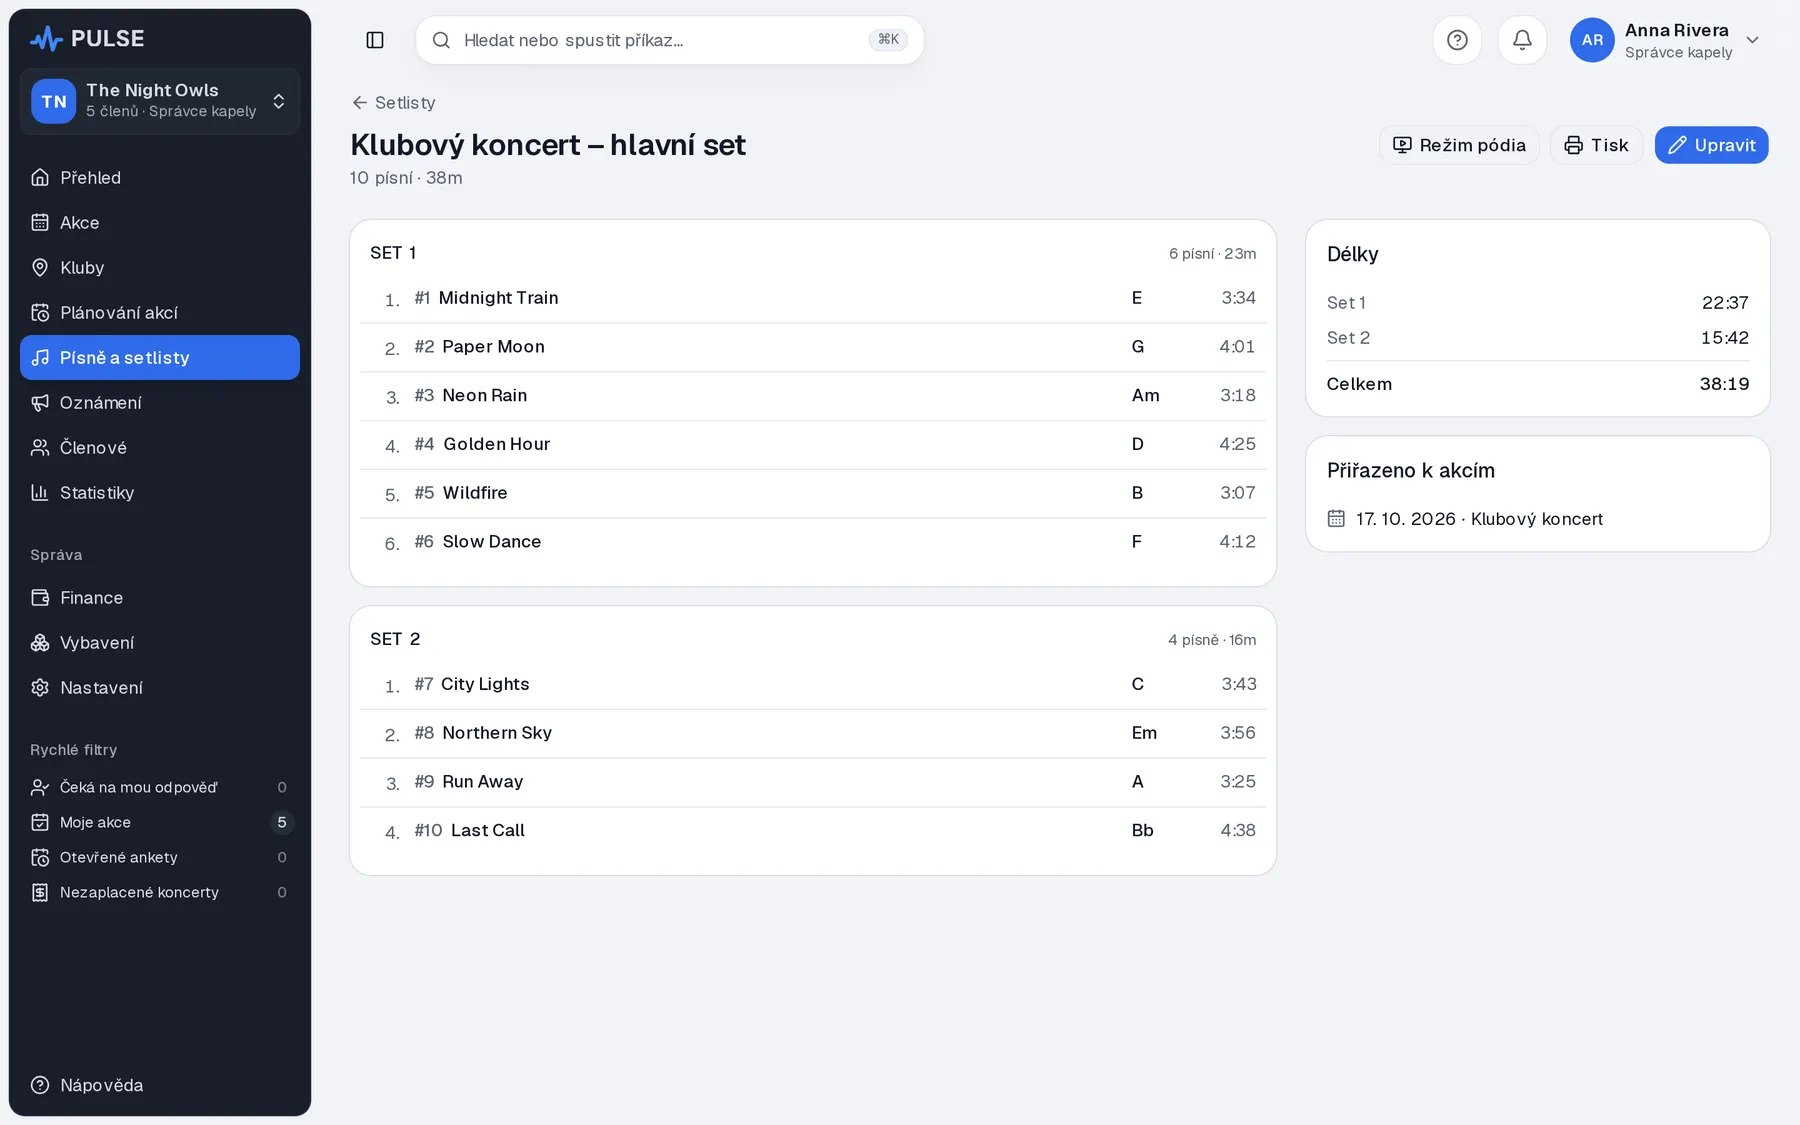
Task: Select song Paper Moon
Action: pos(813,347)
